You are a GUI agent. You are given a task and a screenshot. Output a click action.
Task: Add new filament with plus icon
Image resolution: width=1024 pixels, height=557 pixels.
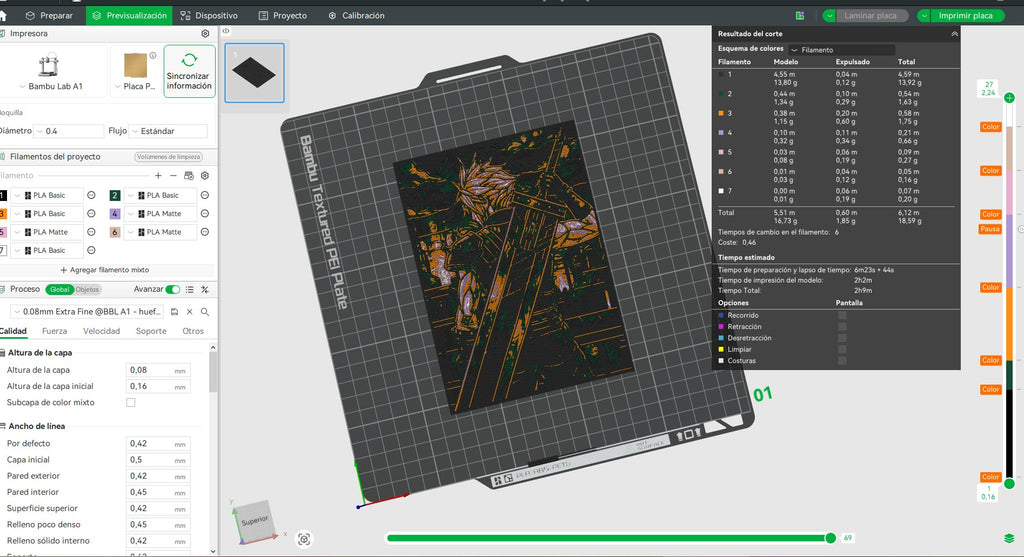pyautogui.click(x=158, y=176)
